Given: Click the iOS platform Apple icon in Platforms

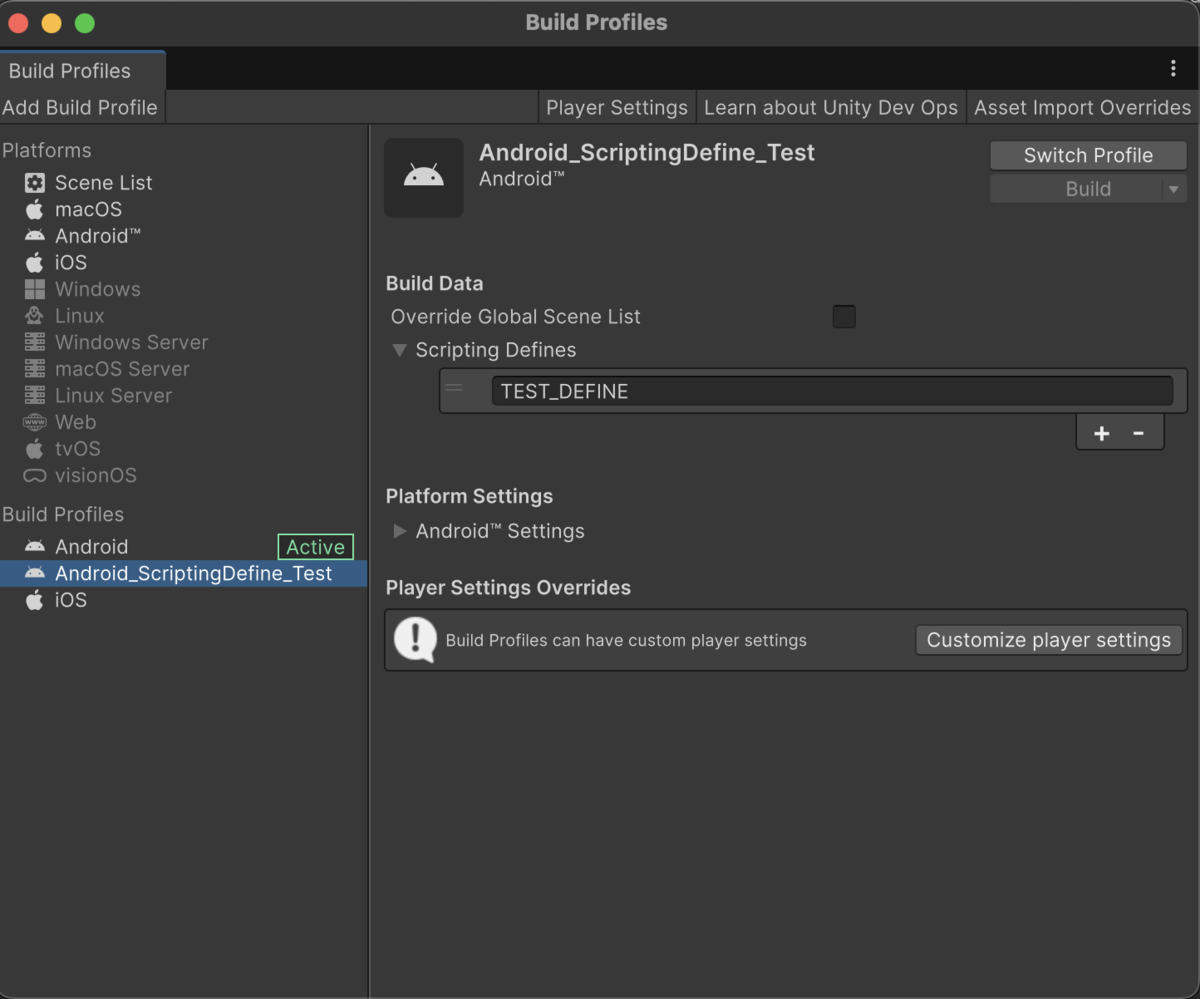Looking at the screenshot, I should (x=35, y=262).
